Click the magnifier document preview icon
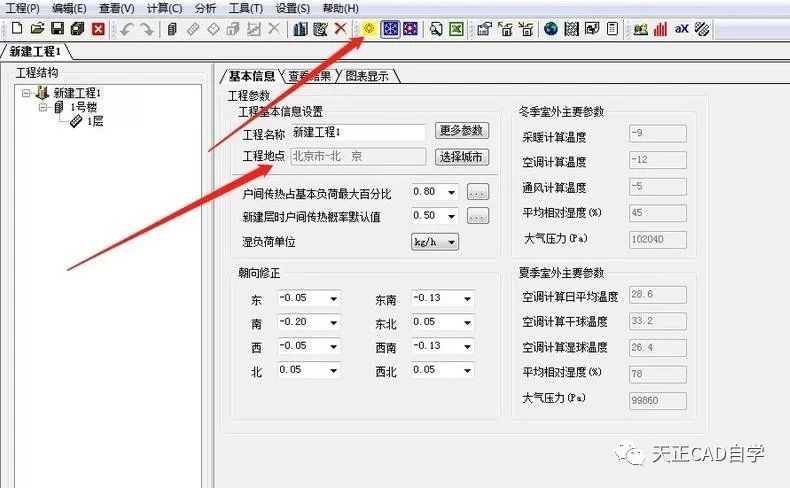This screenshot has height=488, width=790. point(436,29)
